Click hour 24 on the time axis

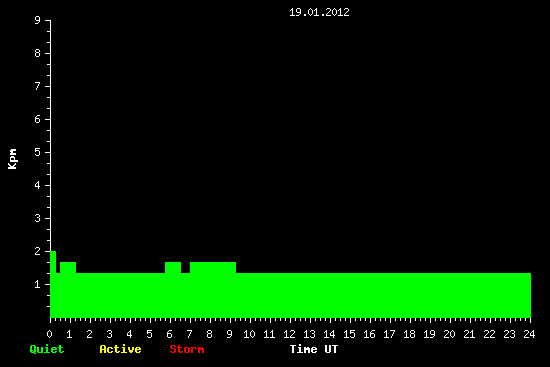tap(529, 334)
